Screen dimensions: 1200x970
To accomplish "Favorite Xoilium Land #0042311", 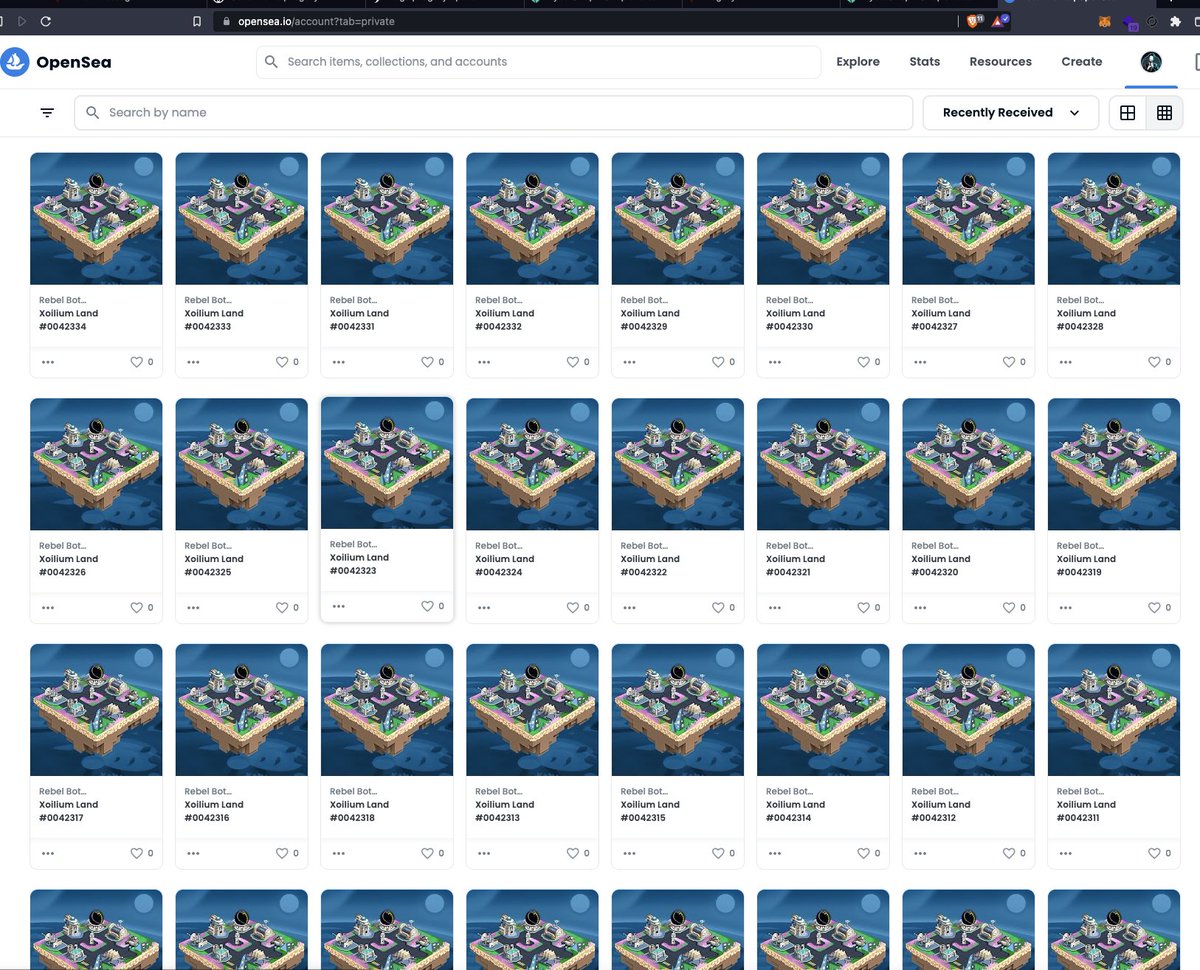I will click(x=1154, y=853).
